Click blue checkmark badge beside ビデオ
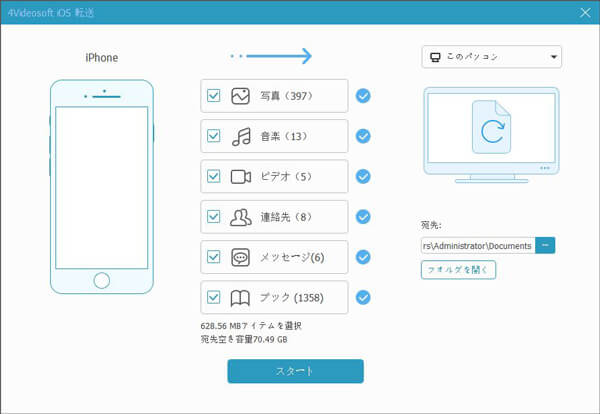600x414 pixels. click(x=363, y=176)
